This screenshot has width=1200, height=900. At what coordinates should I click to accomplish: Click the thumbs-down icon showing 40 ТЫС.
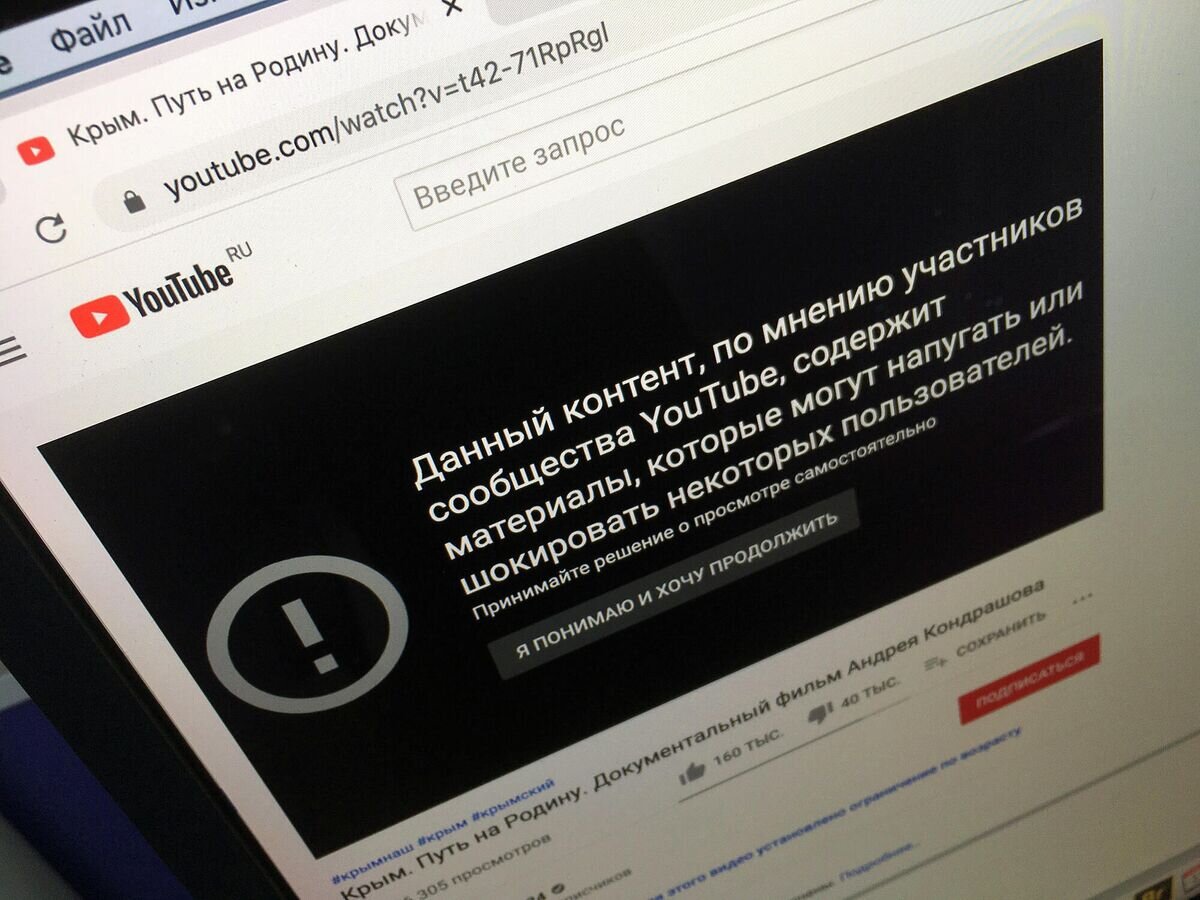tap(820, 715)
